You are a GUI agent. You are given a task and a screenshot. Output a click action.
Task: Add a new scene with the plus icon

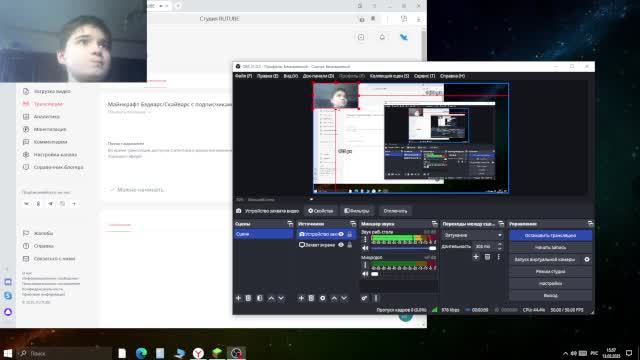tap(238, 298)
